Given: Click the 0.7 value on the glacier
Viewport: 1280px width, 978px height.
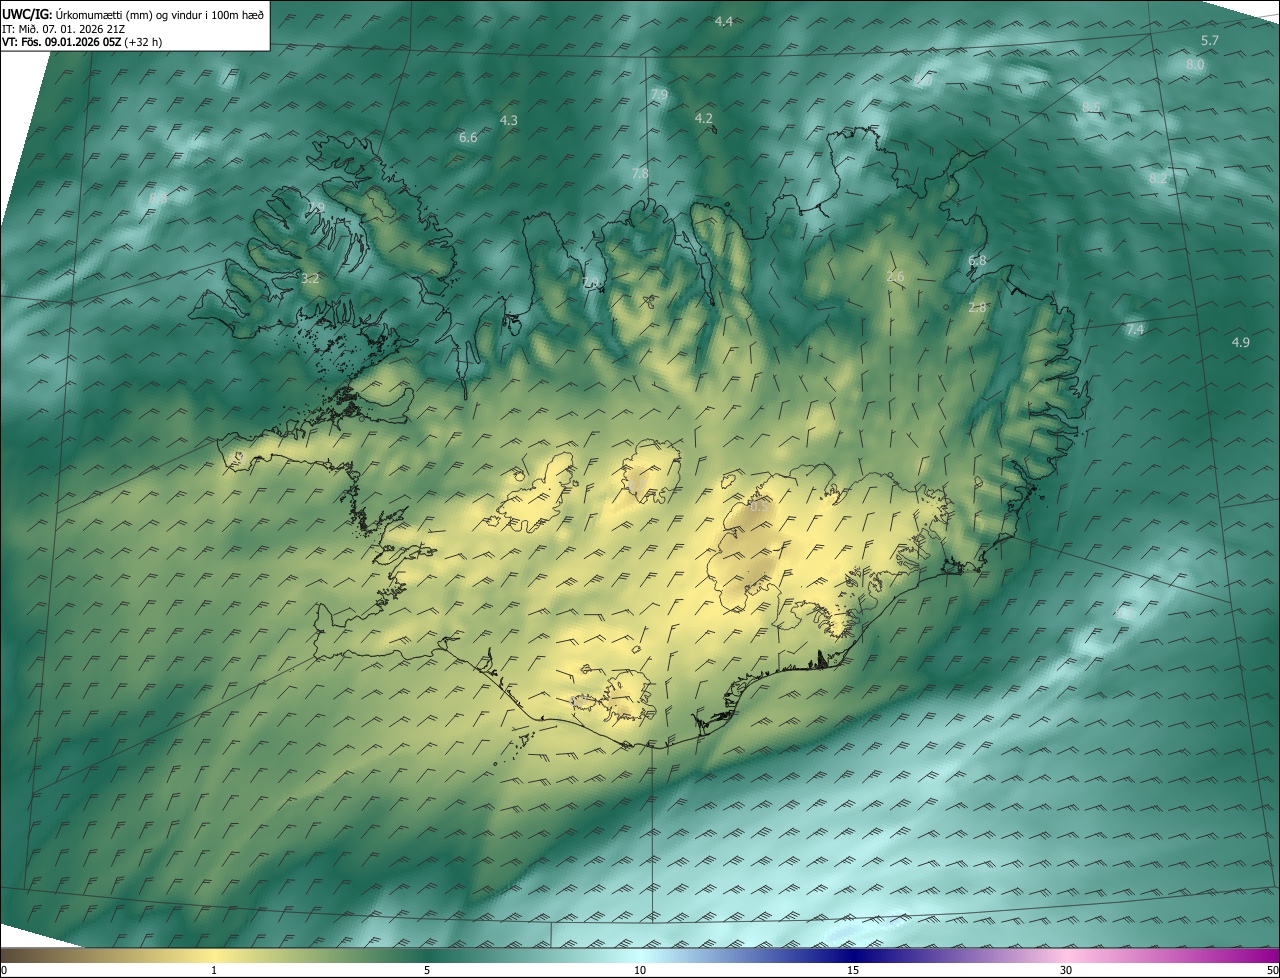Looking at the screenshot, I should [x=637, y=485].
